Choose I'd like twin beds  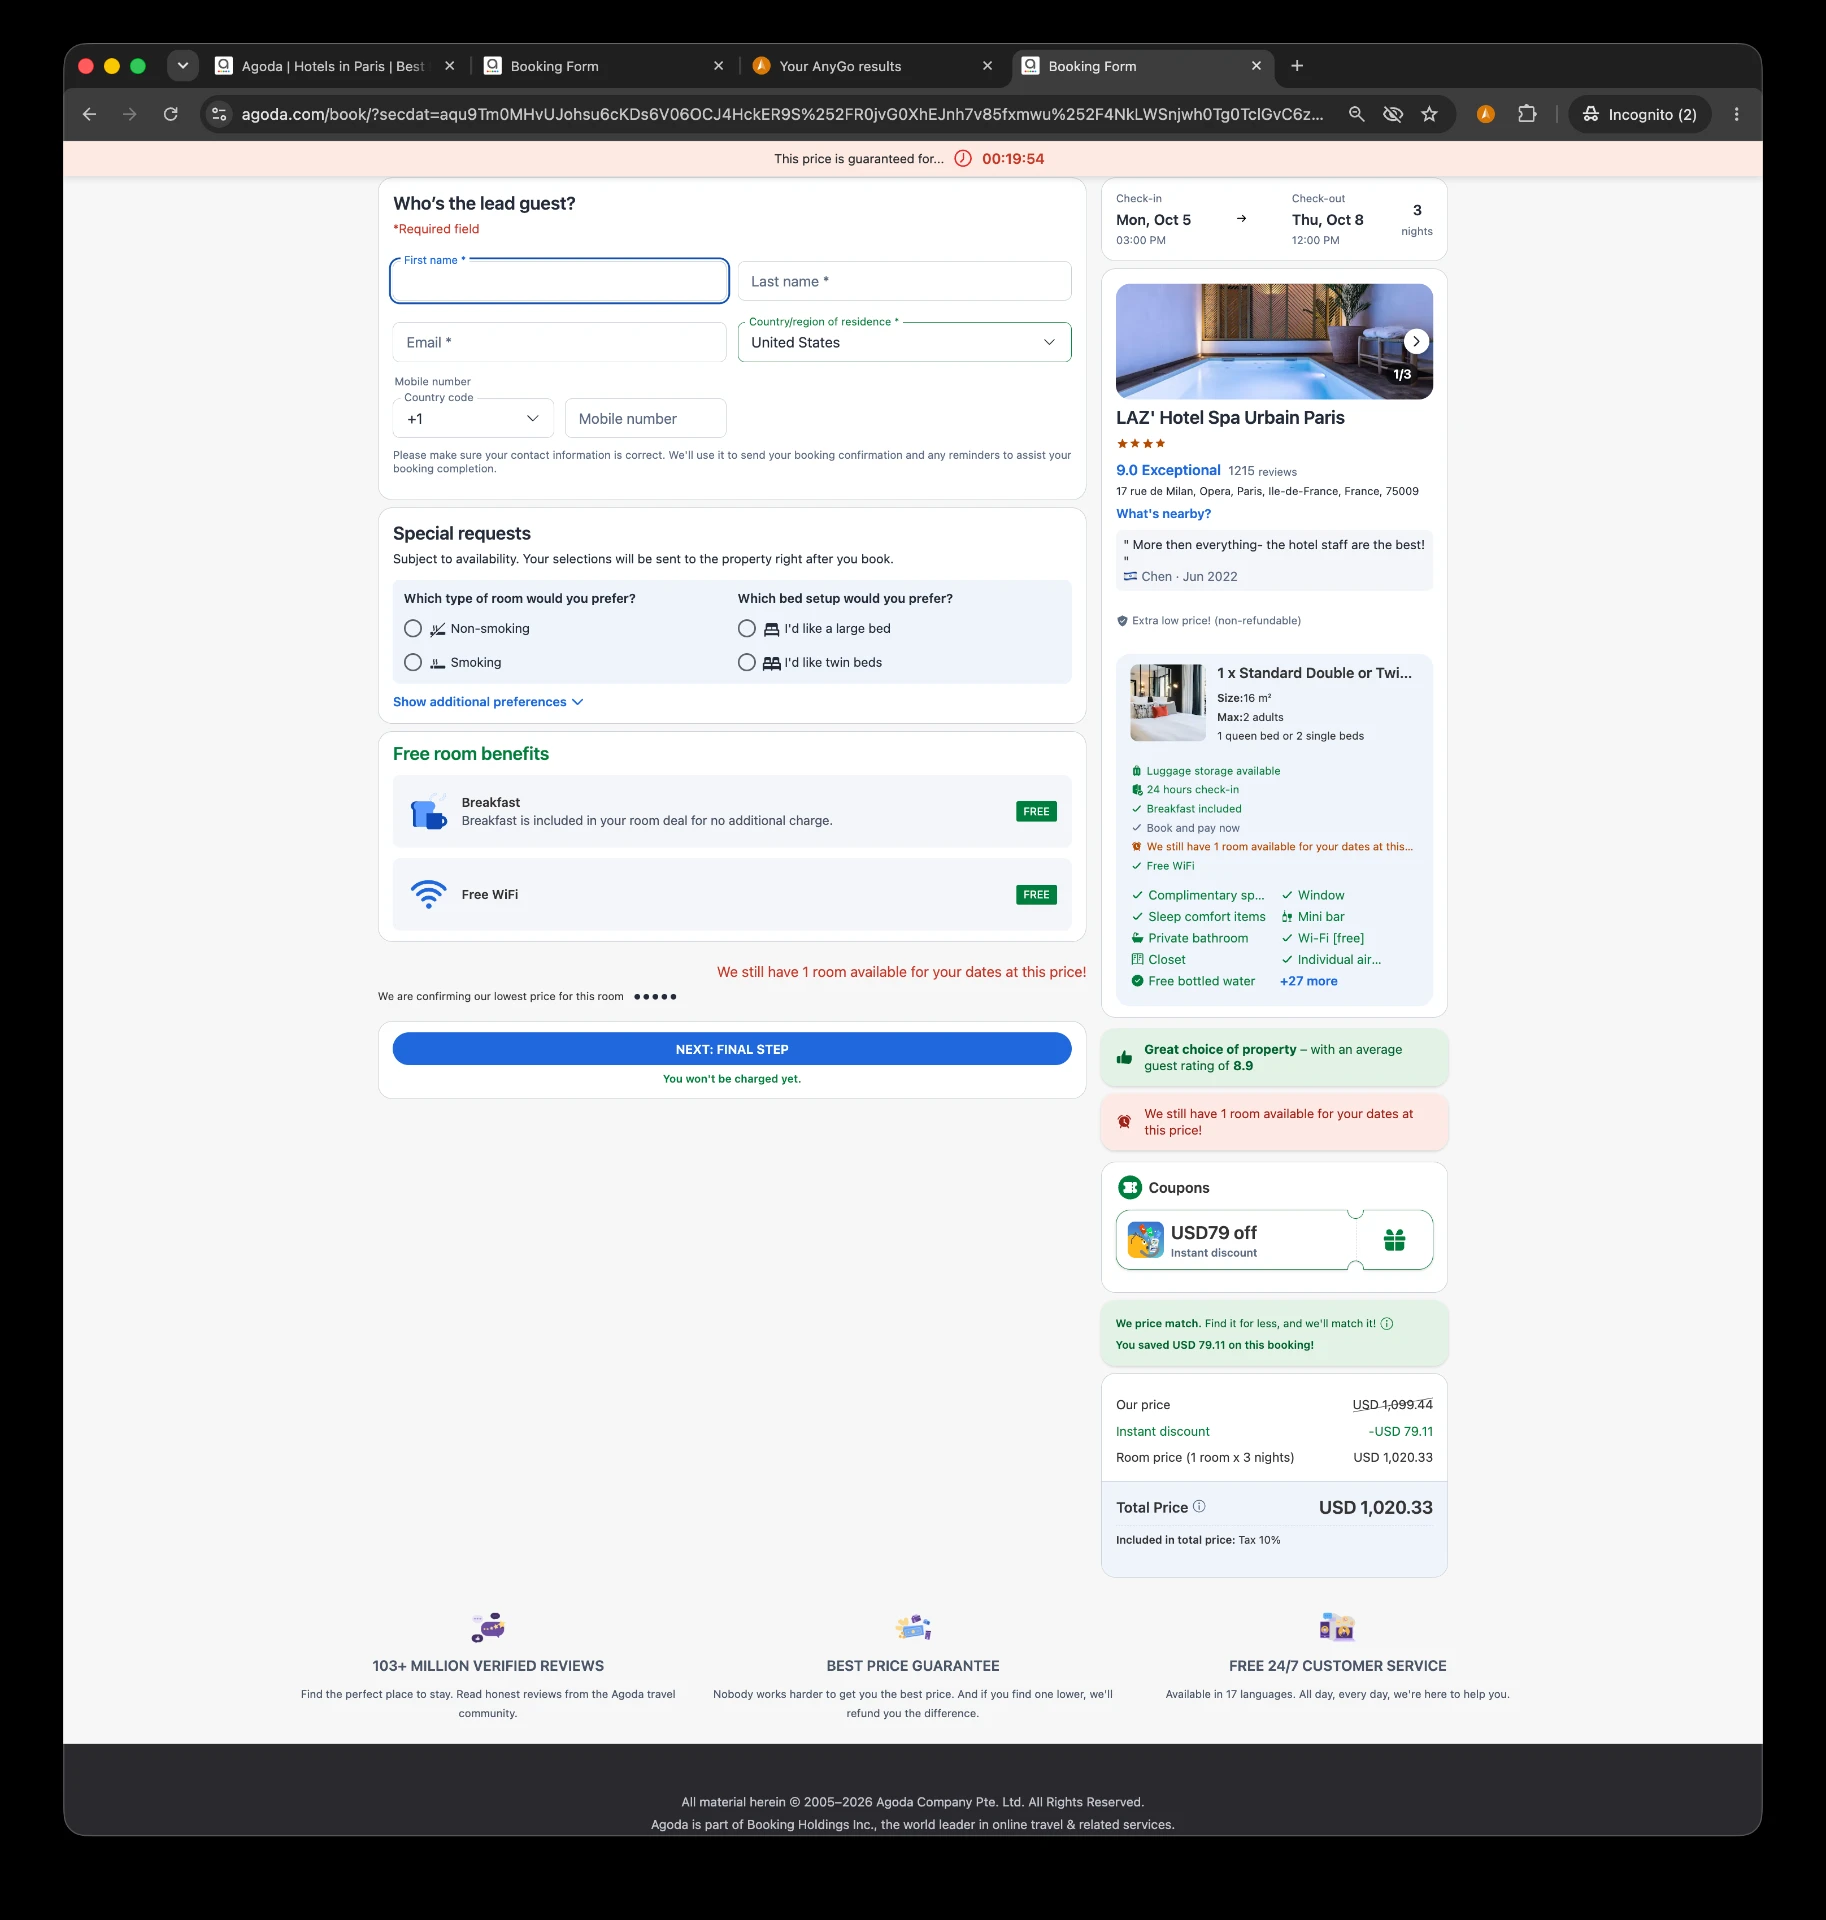(x=747, y=662)
